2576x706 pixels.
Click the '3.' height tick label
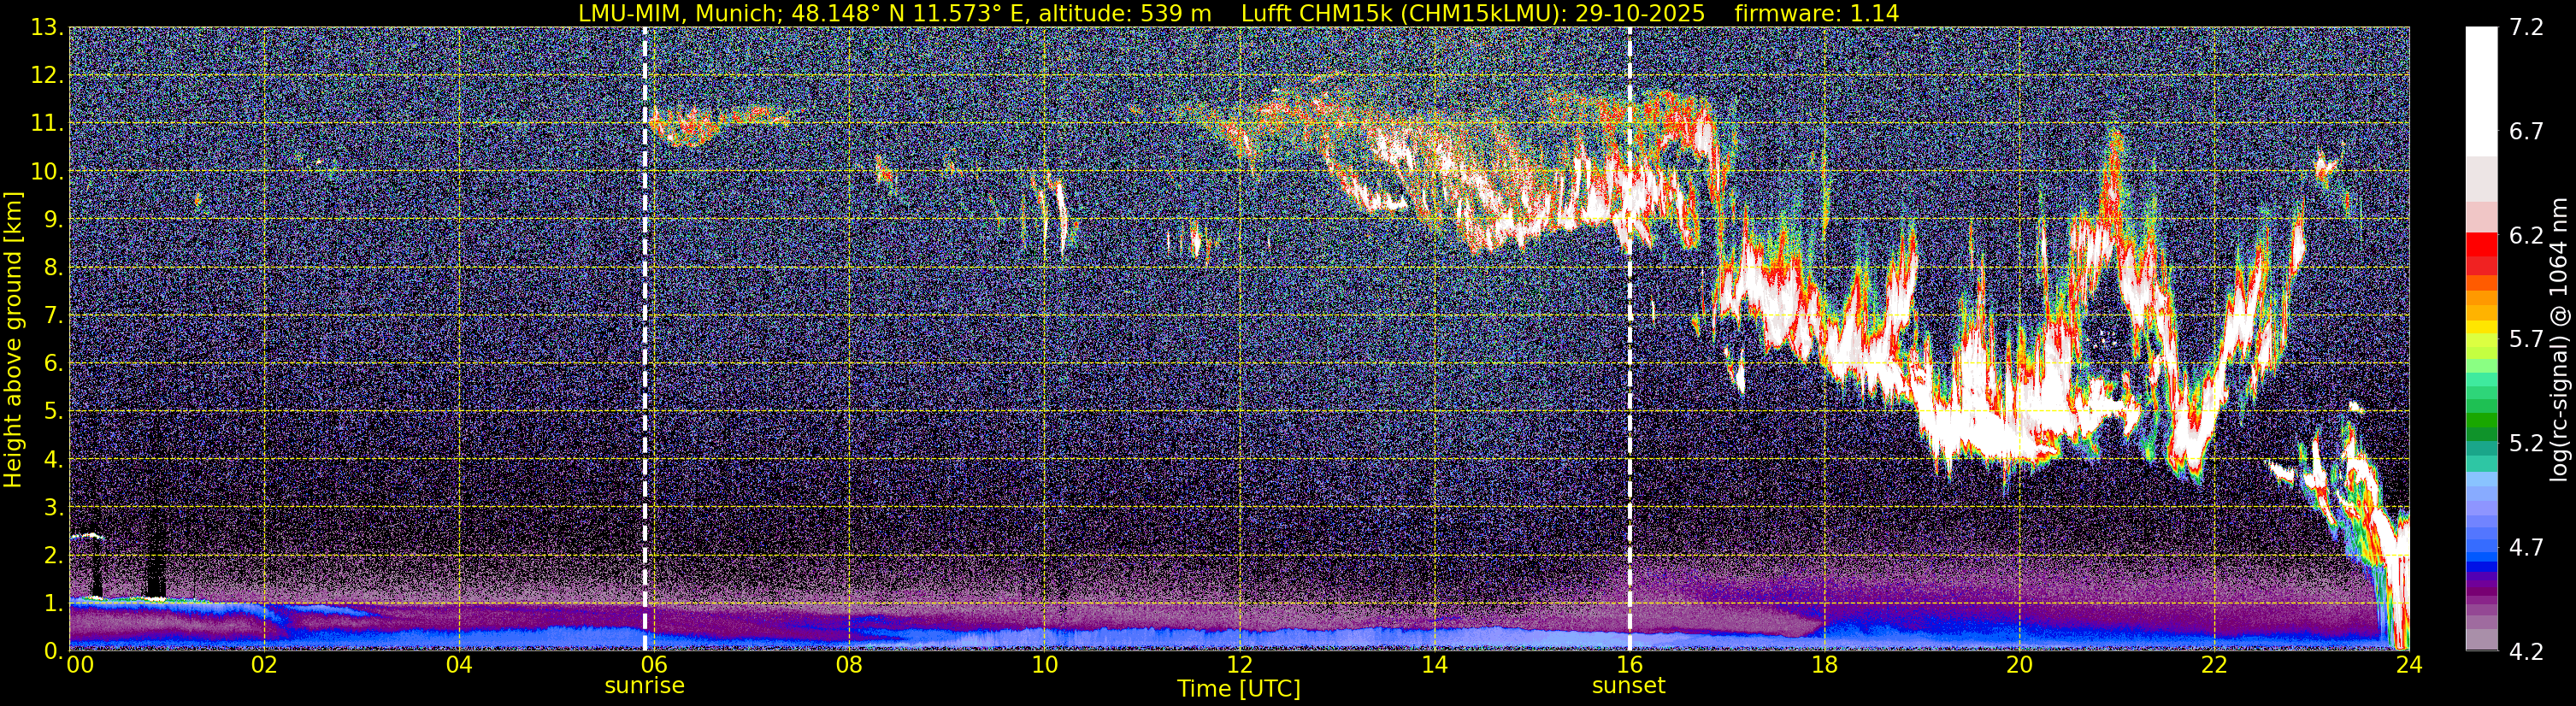coord(53,508)
